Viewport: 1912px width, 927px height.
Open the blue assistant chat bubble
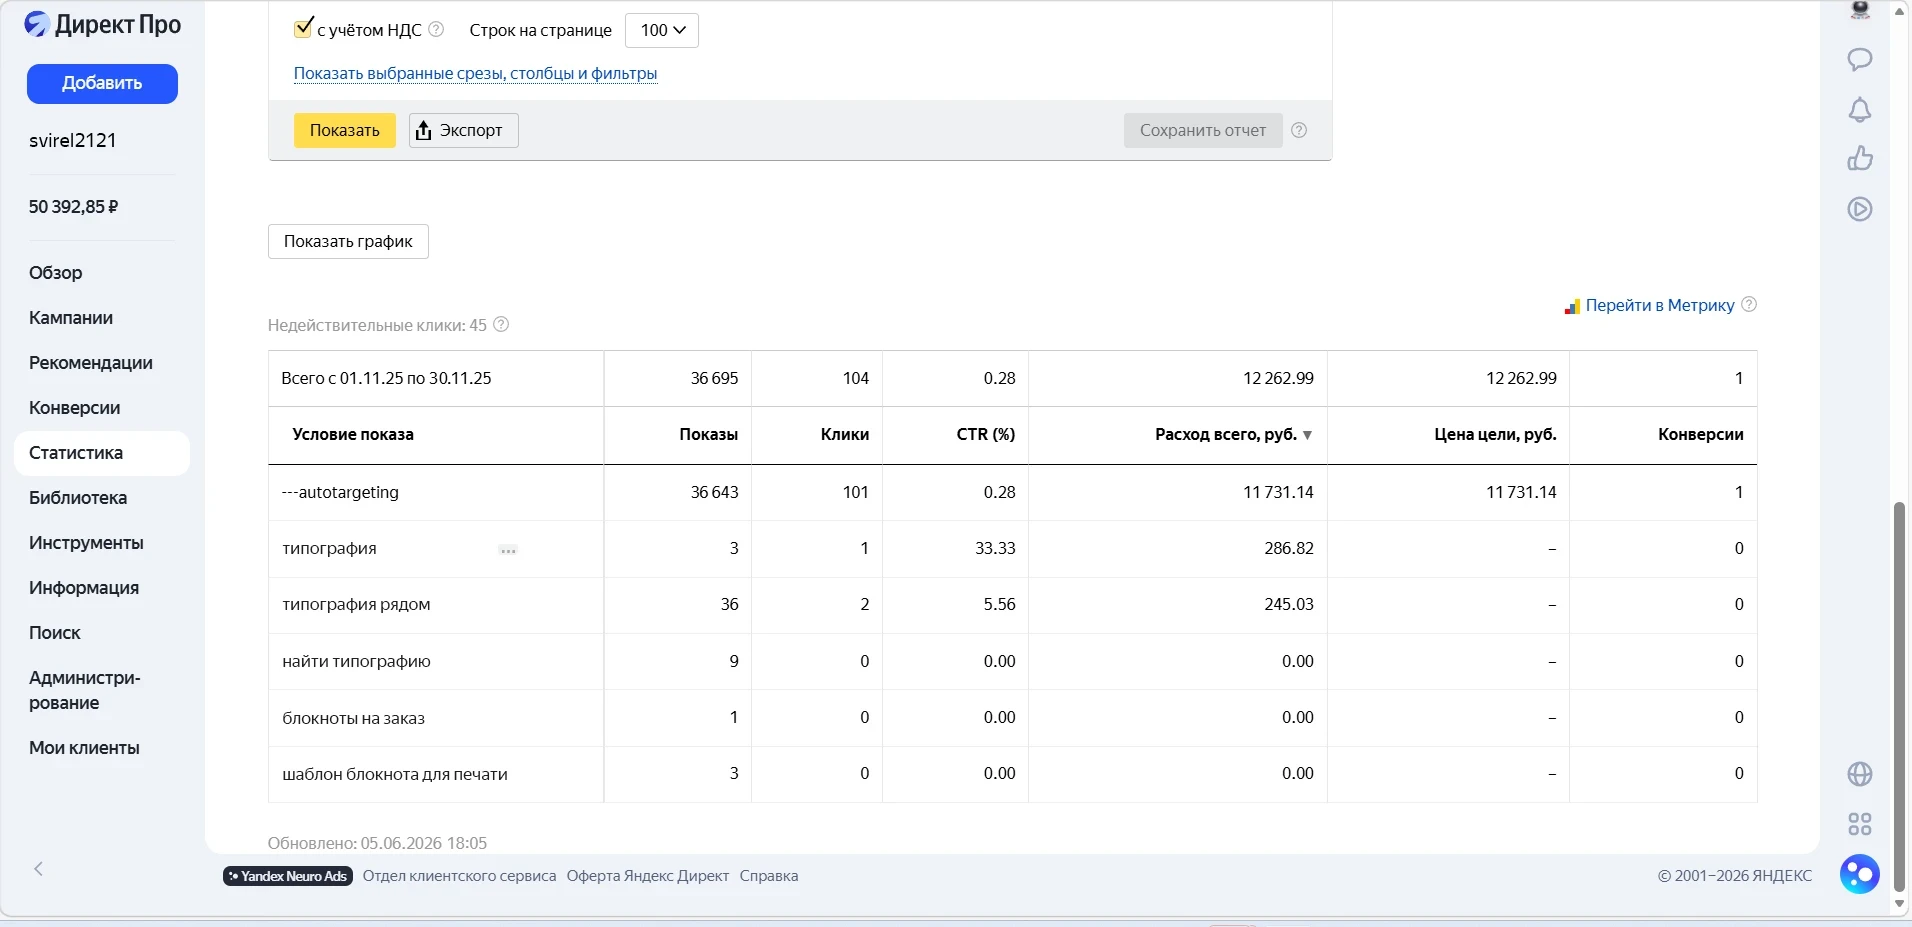1859,874
